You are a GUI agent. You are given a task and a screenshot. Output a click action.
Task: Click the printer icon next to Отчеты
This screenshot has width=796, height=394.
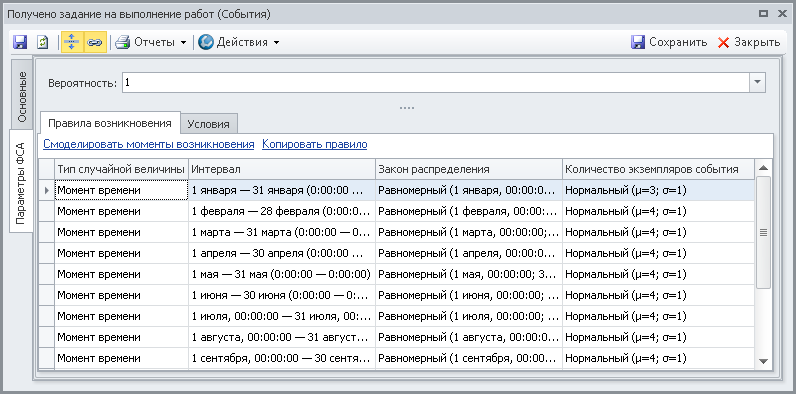(x=122, y=42)
